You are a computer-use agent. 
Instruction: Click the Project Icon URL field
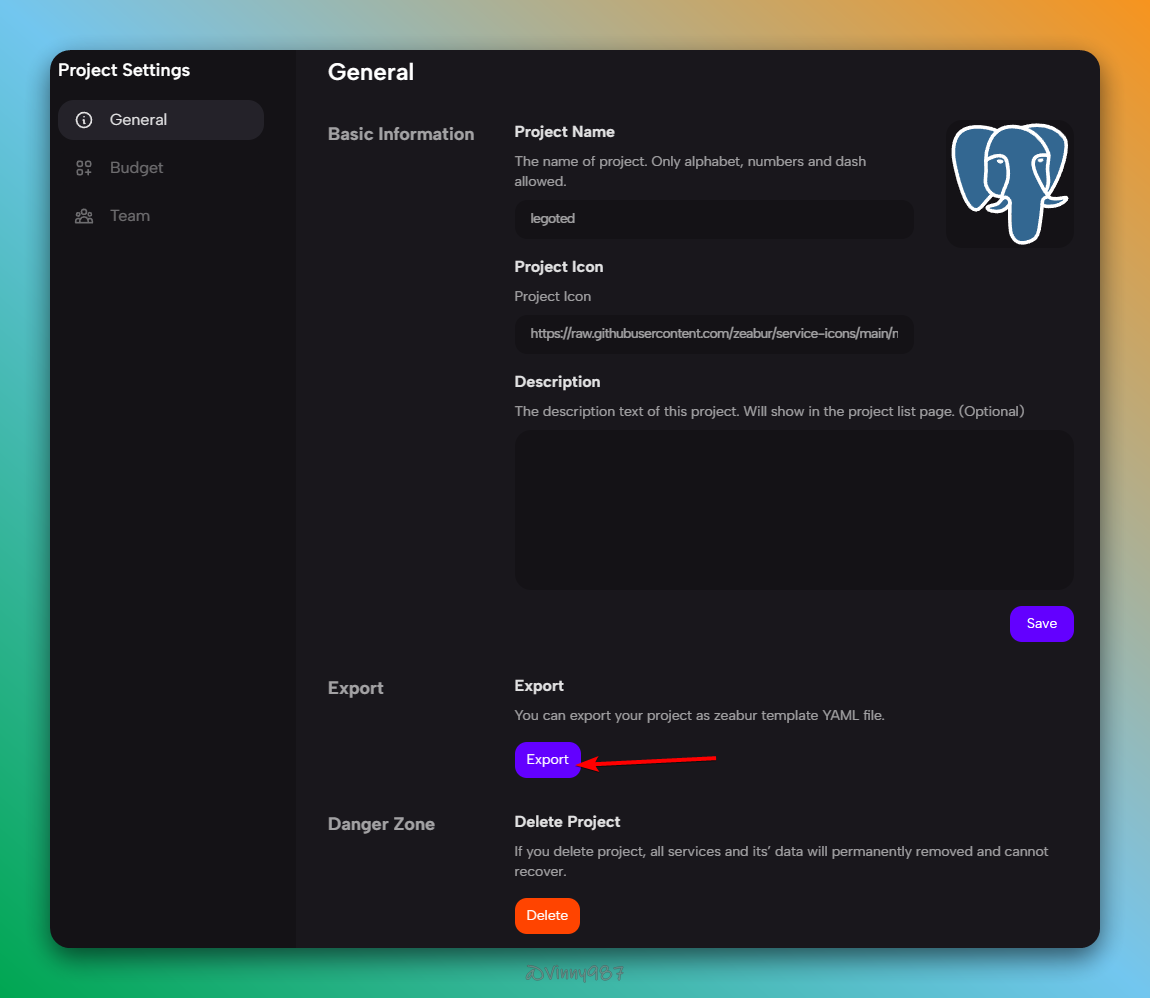713,334
